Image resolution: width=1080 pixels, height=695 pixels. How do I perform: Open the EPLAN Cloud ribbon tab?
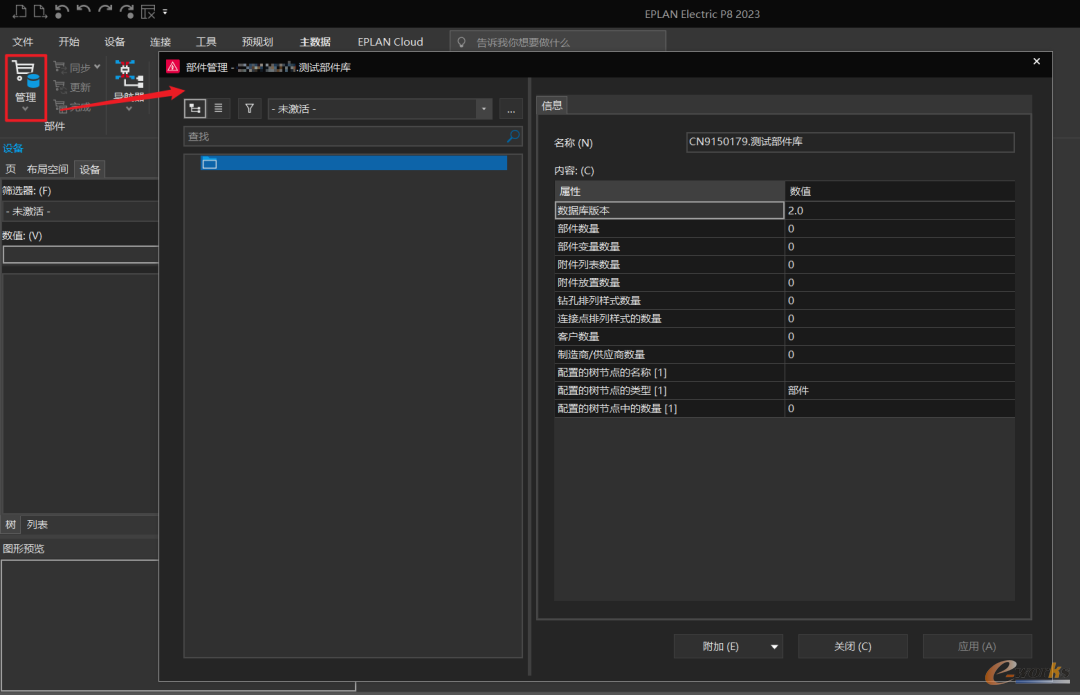391,42
